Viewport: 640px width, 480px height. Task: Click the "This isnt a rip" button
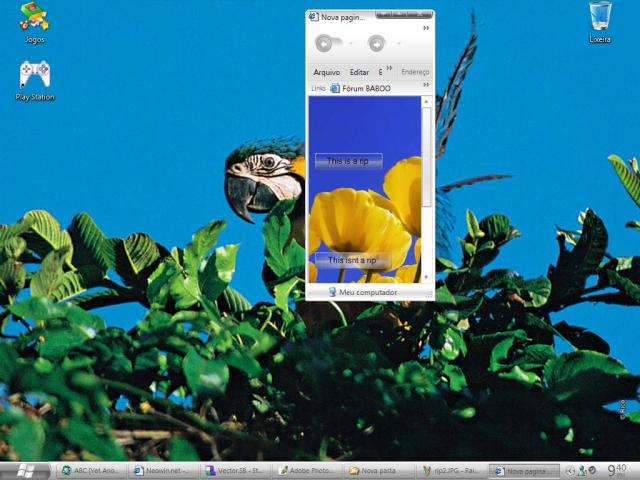pyautogui.click(x=352, y=260)
